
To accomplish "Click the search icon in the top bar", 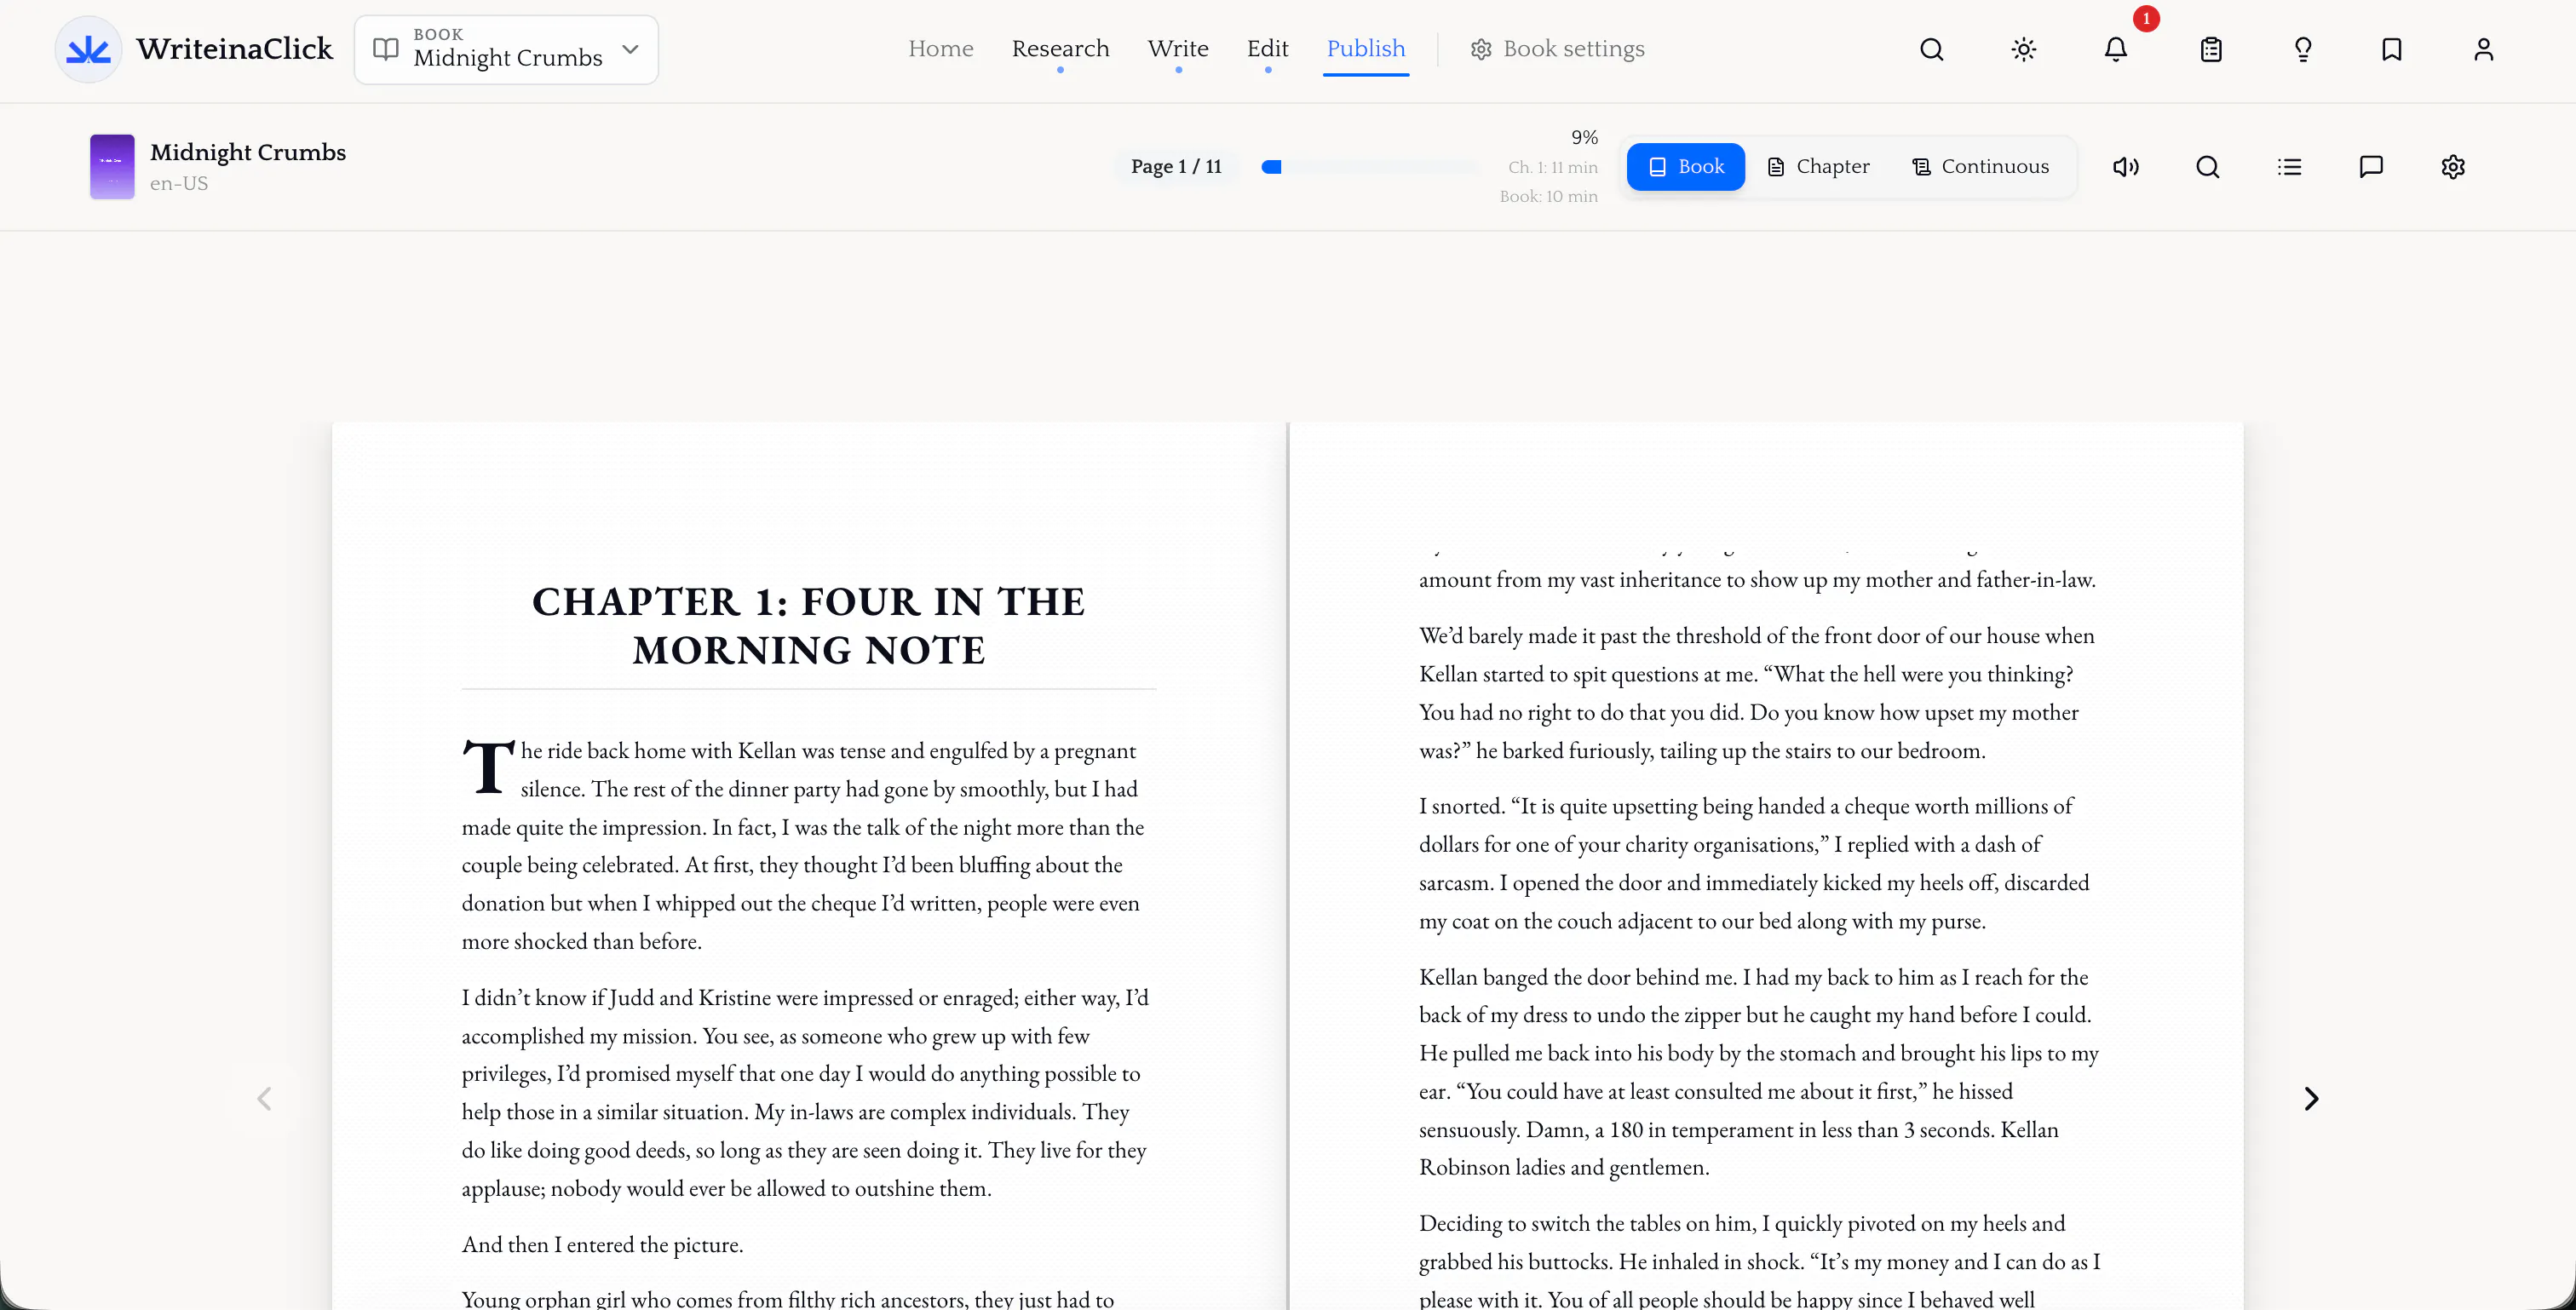I will click(x=1931, y=49).
